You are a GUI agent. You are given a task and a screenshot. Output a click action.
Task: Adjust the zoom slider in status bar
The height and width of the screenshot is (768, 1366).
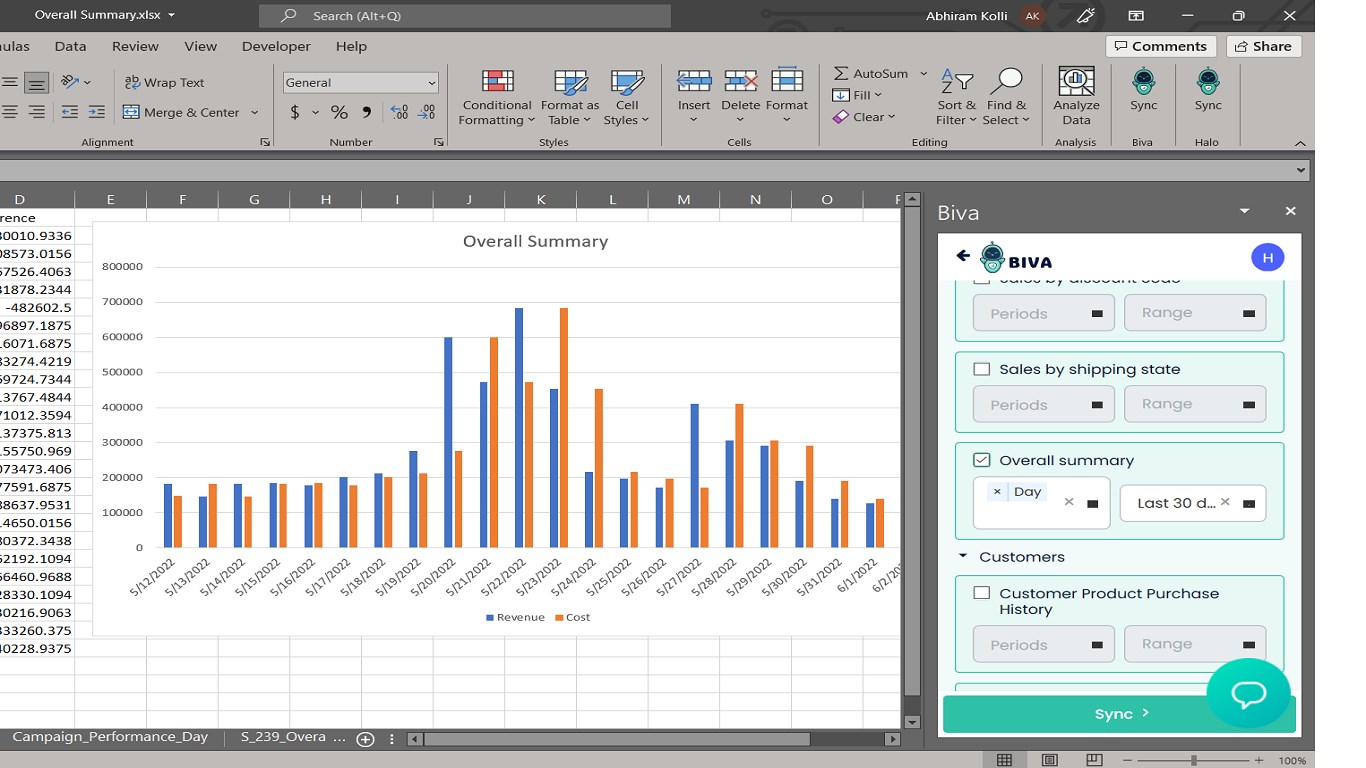pos(1193,760)
